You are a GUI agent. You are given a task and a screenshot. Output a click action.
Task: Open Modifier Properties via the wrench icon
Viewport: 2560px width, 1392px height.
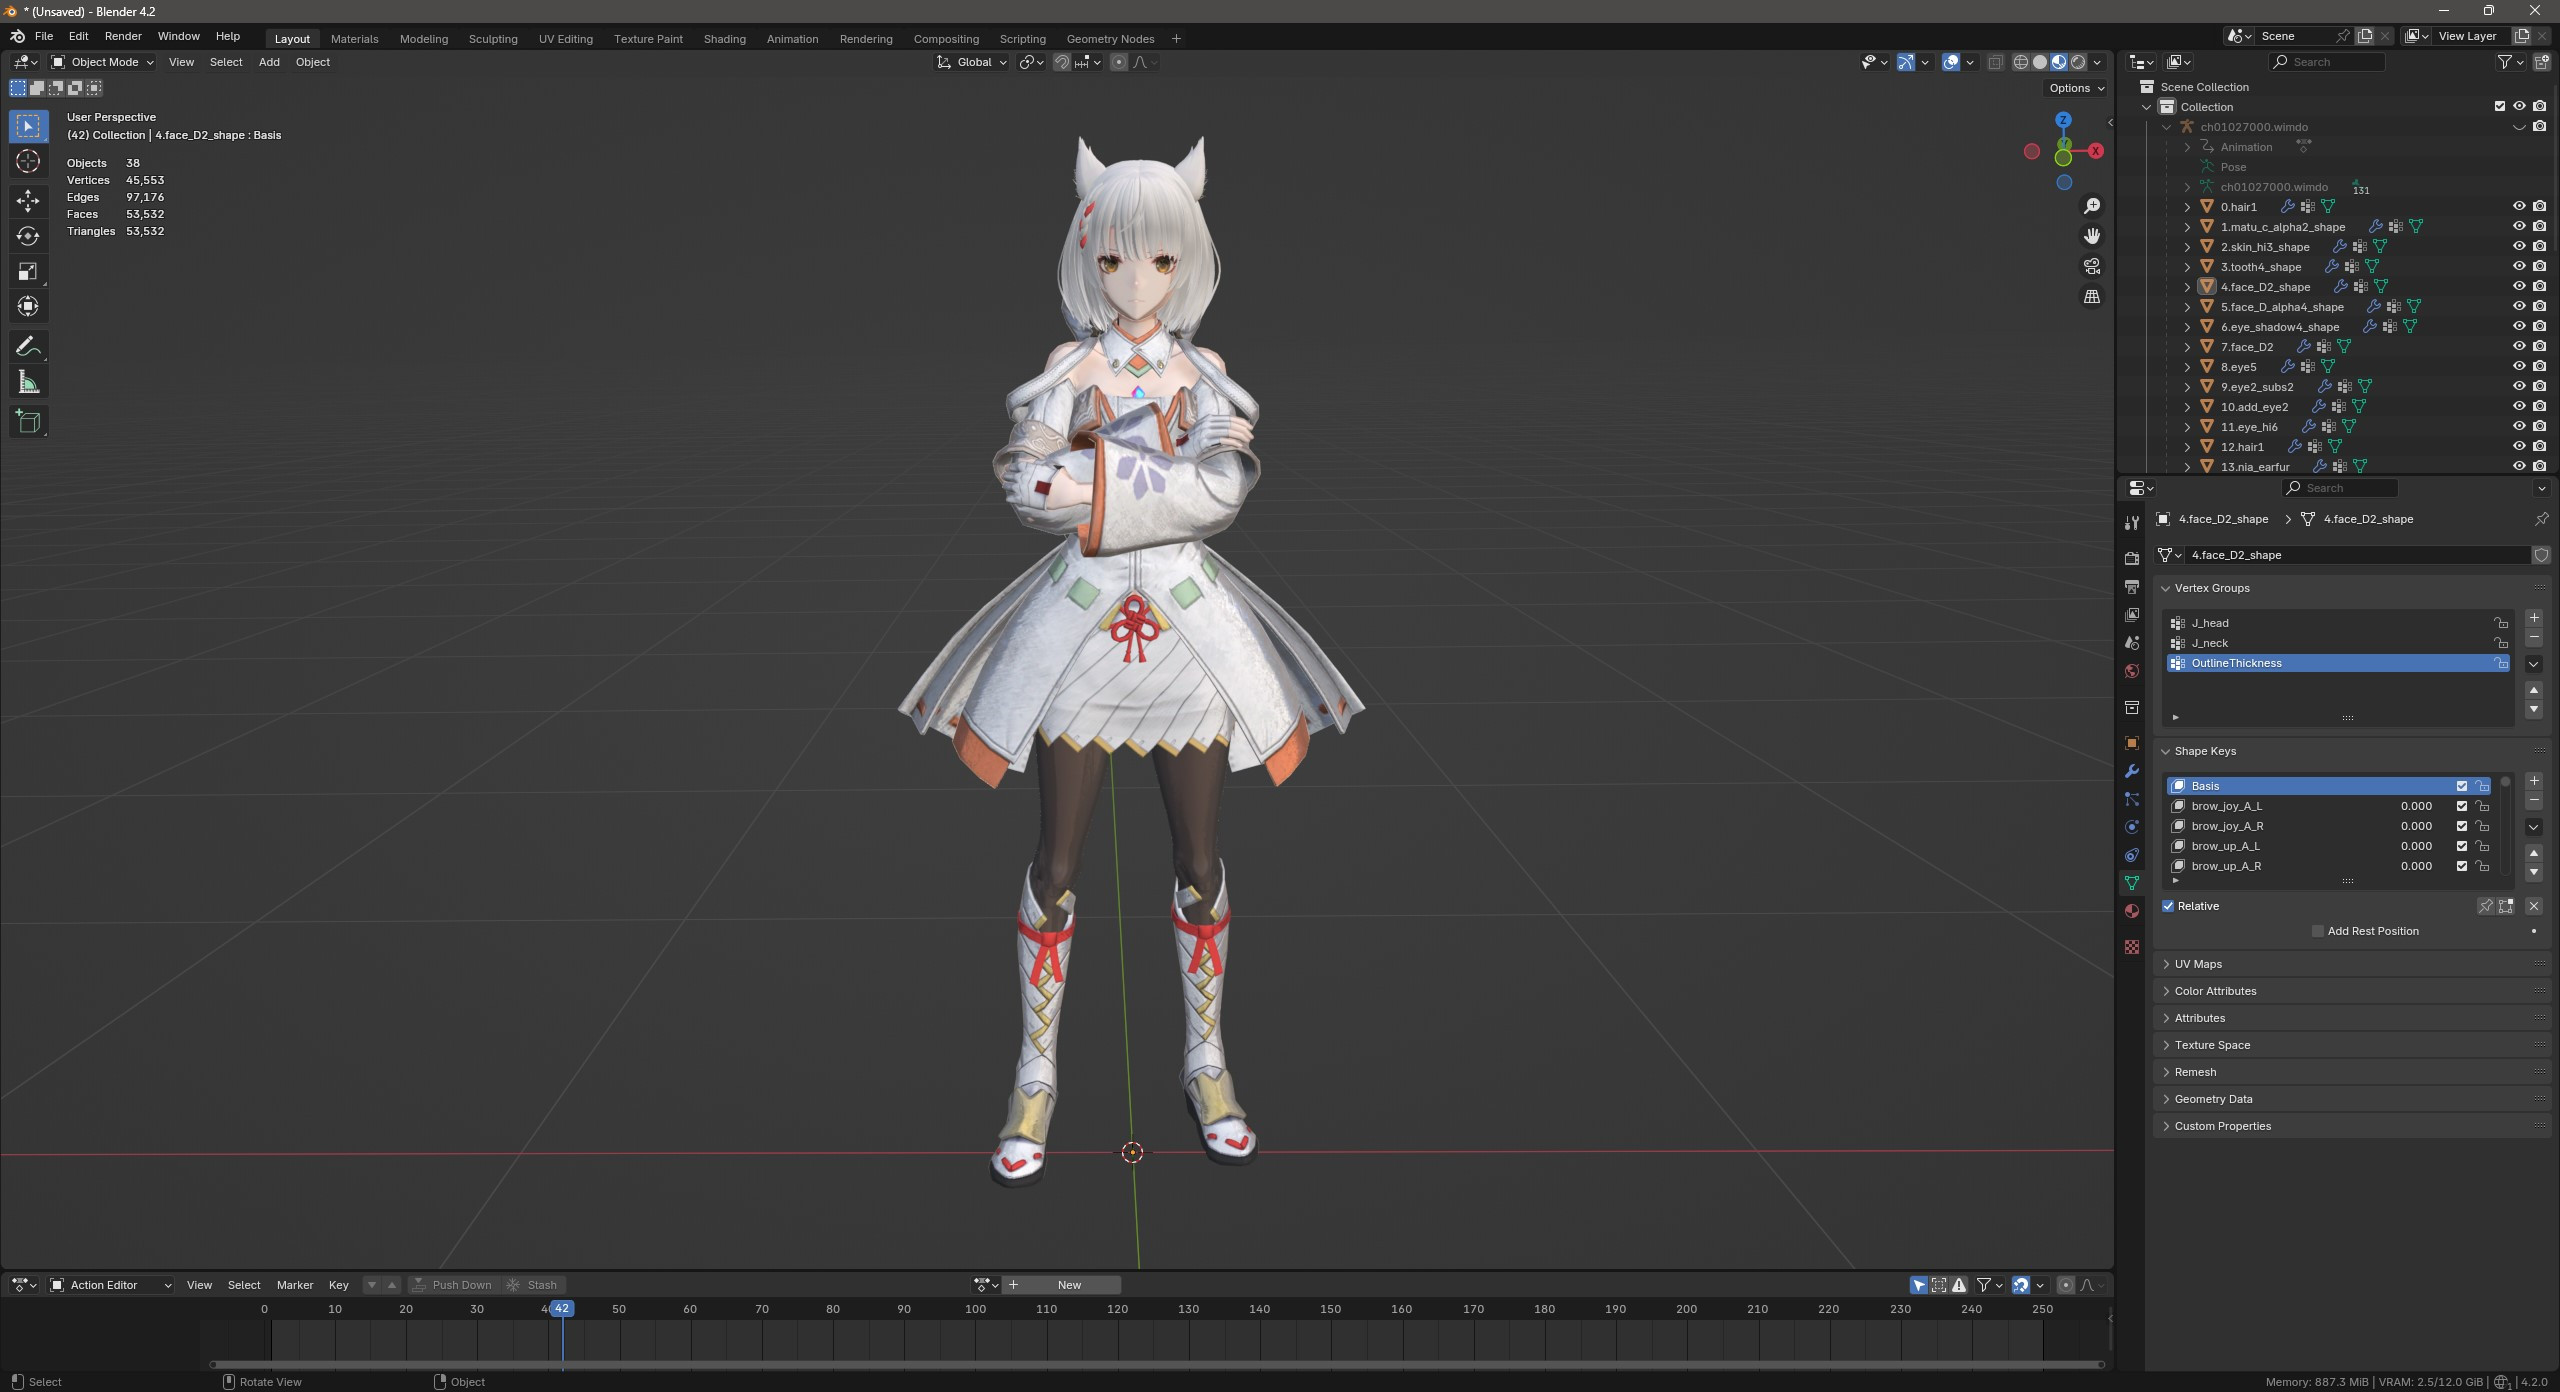coord(2131,771)
